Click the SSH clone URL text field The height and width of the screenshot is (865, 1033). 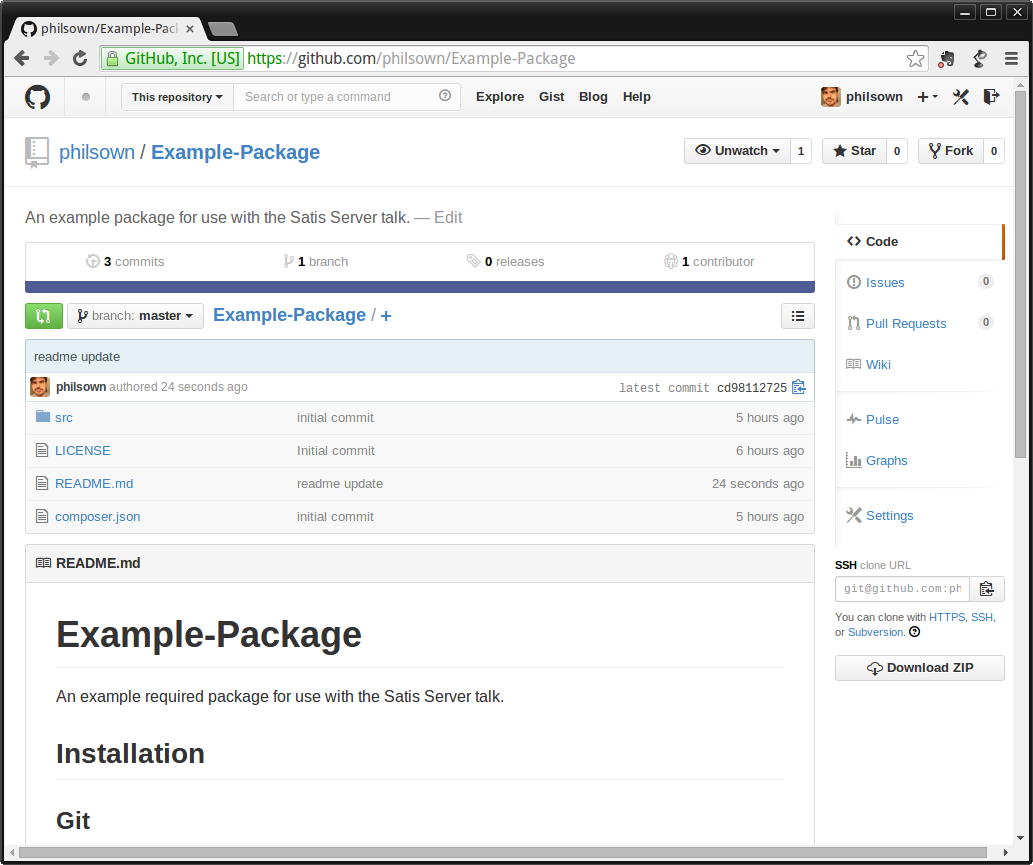[903, 588]
